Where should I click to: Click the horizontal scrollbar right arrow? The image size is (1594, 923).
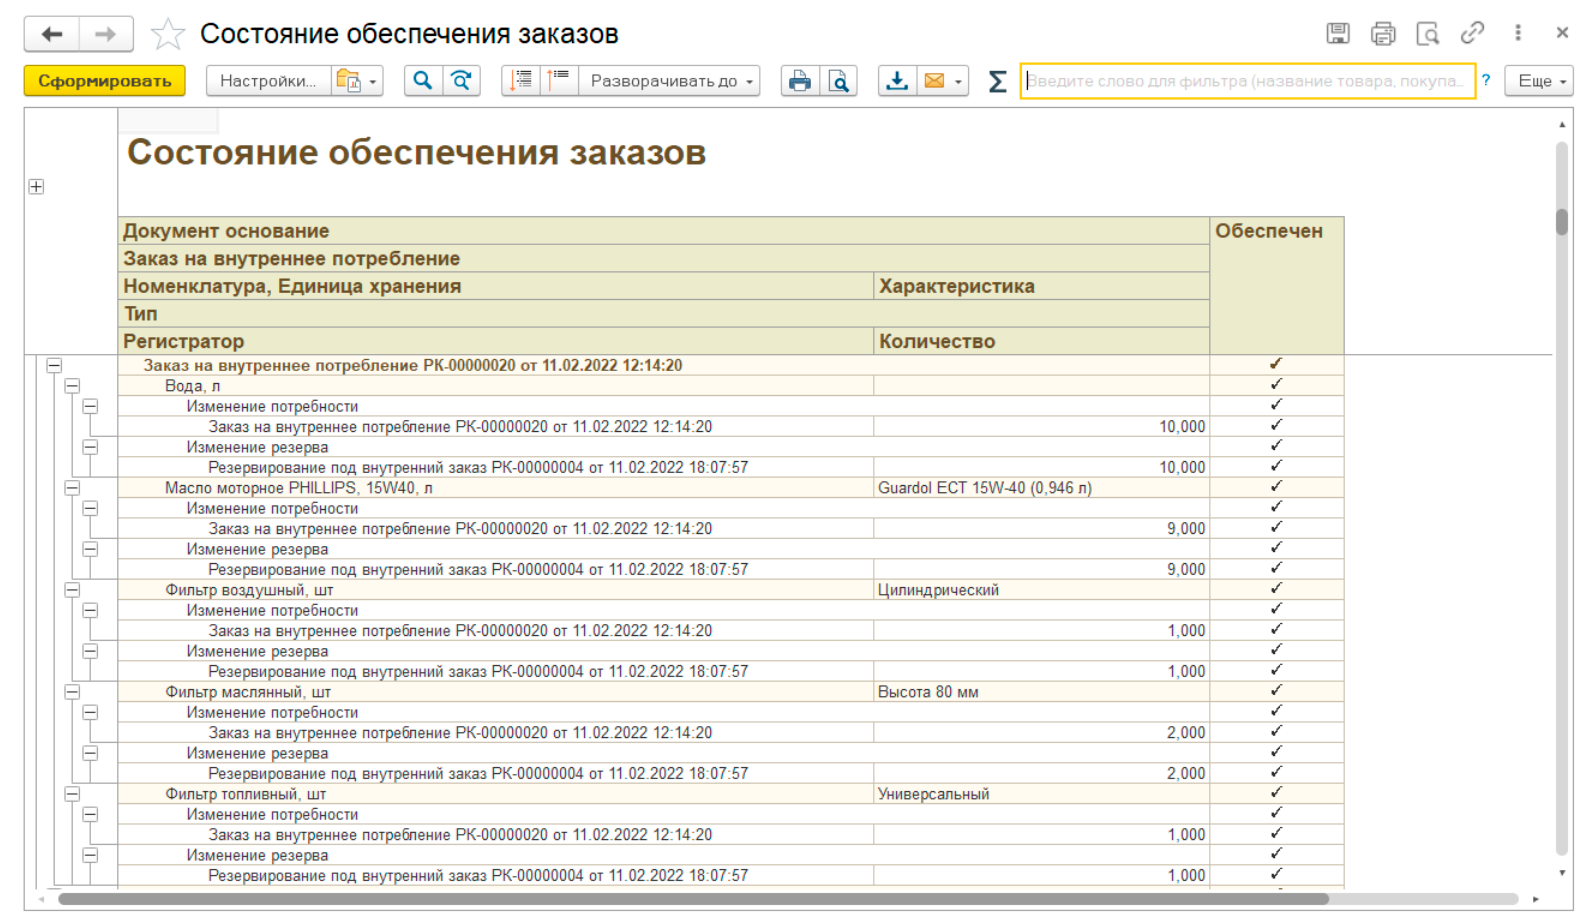1536,899
